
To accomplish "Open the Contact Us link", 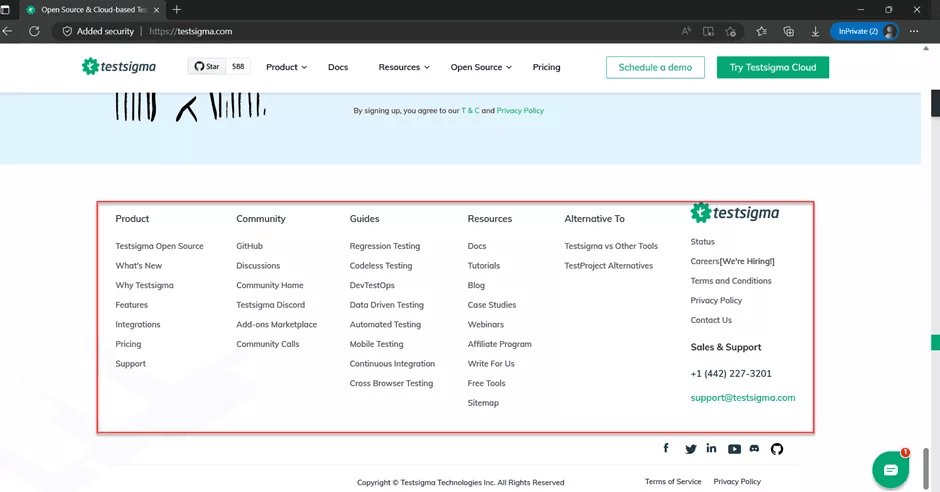I will [711, 320].
